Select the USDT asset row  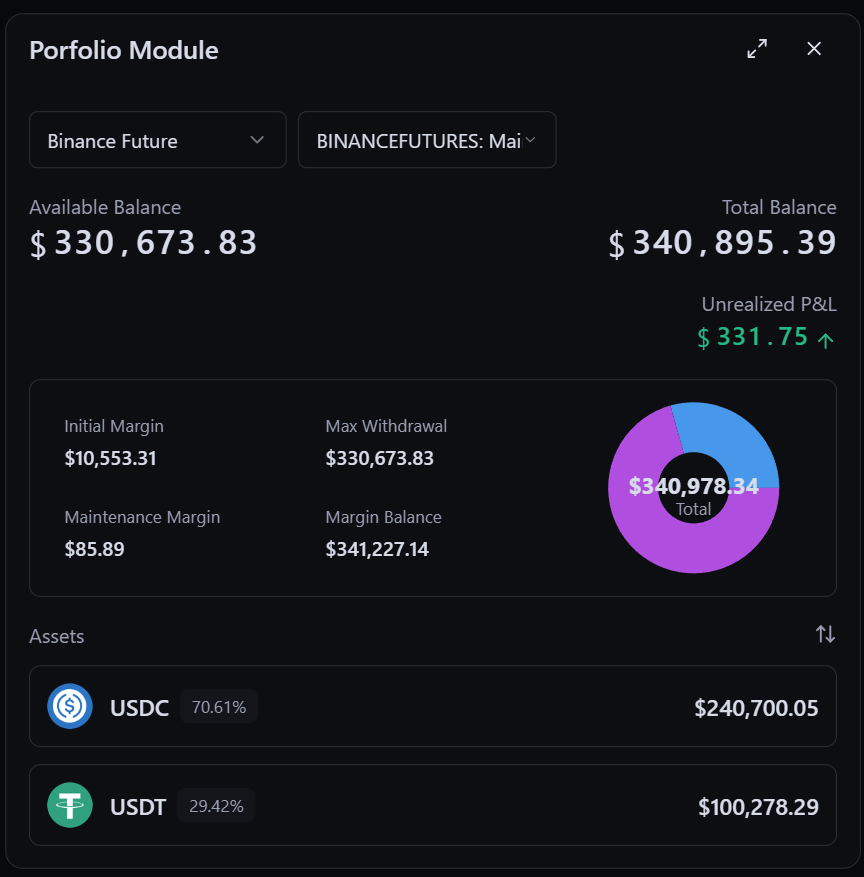pos(432,805)
